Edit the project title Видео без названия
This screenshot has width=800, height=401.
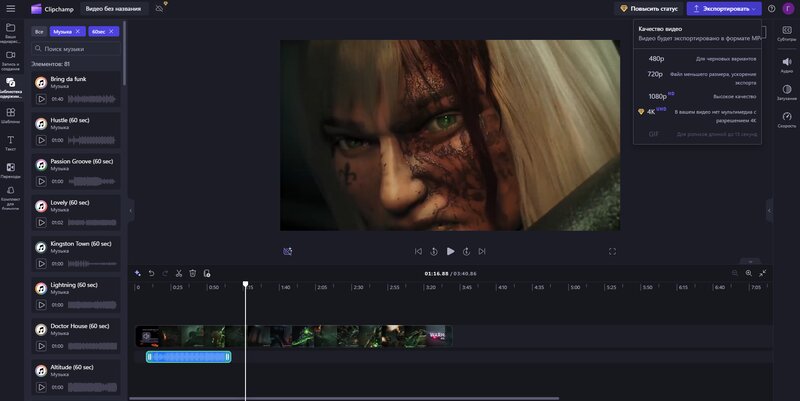[x=113, y=9]
